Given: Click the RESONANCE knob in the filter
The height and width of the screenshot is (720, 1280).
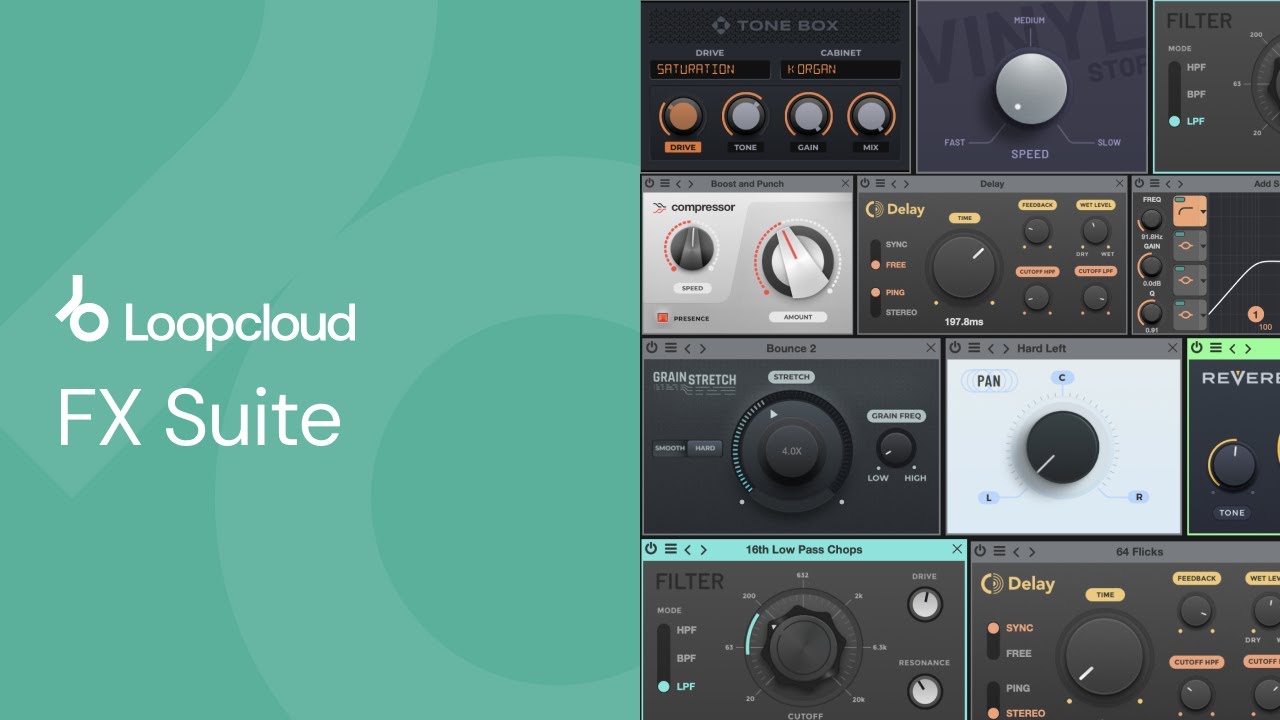Looking at the screenshot, I should 925,690.
